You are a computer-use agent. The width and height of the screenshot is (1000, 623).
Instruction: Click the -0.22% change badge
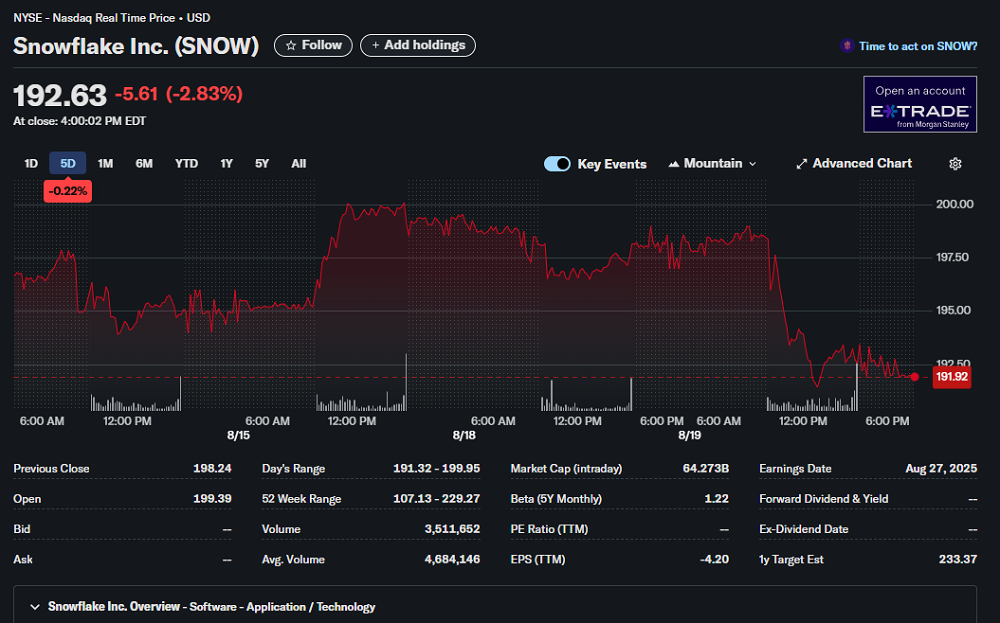pyautogui.click(x=68, y=190)
